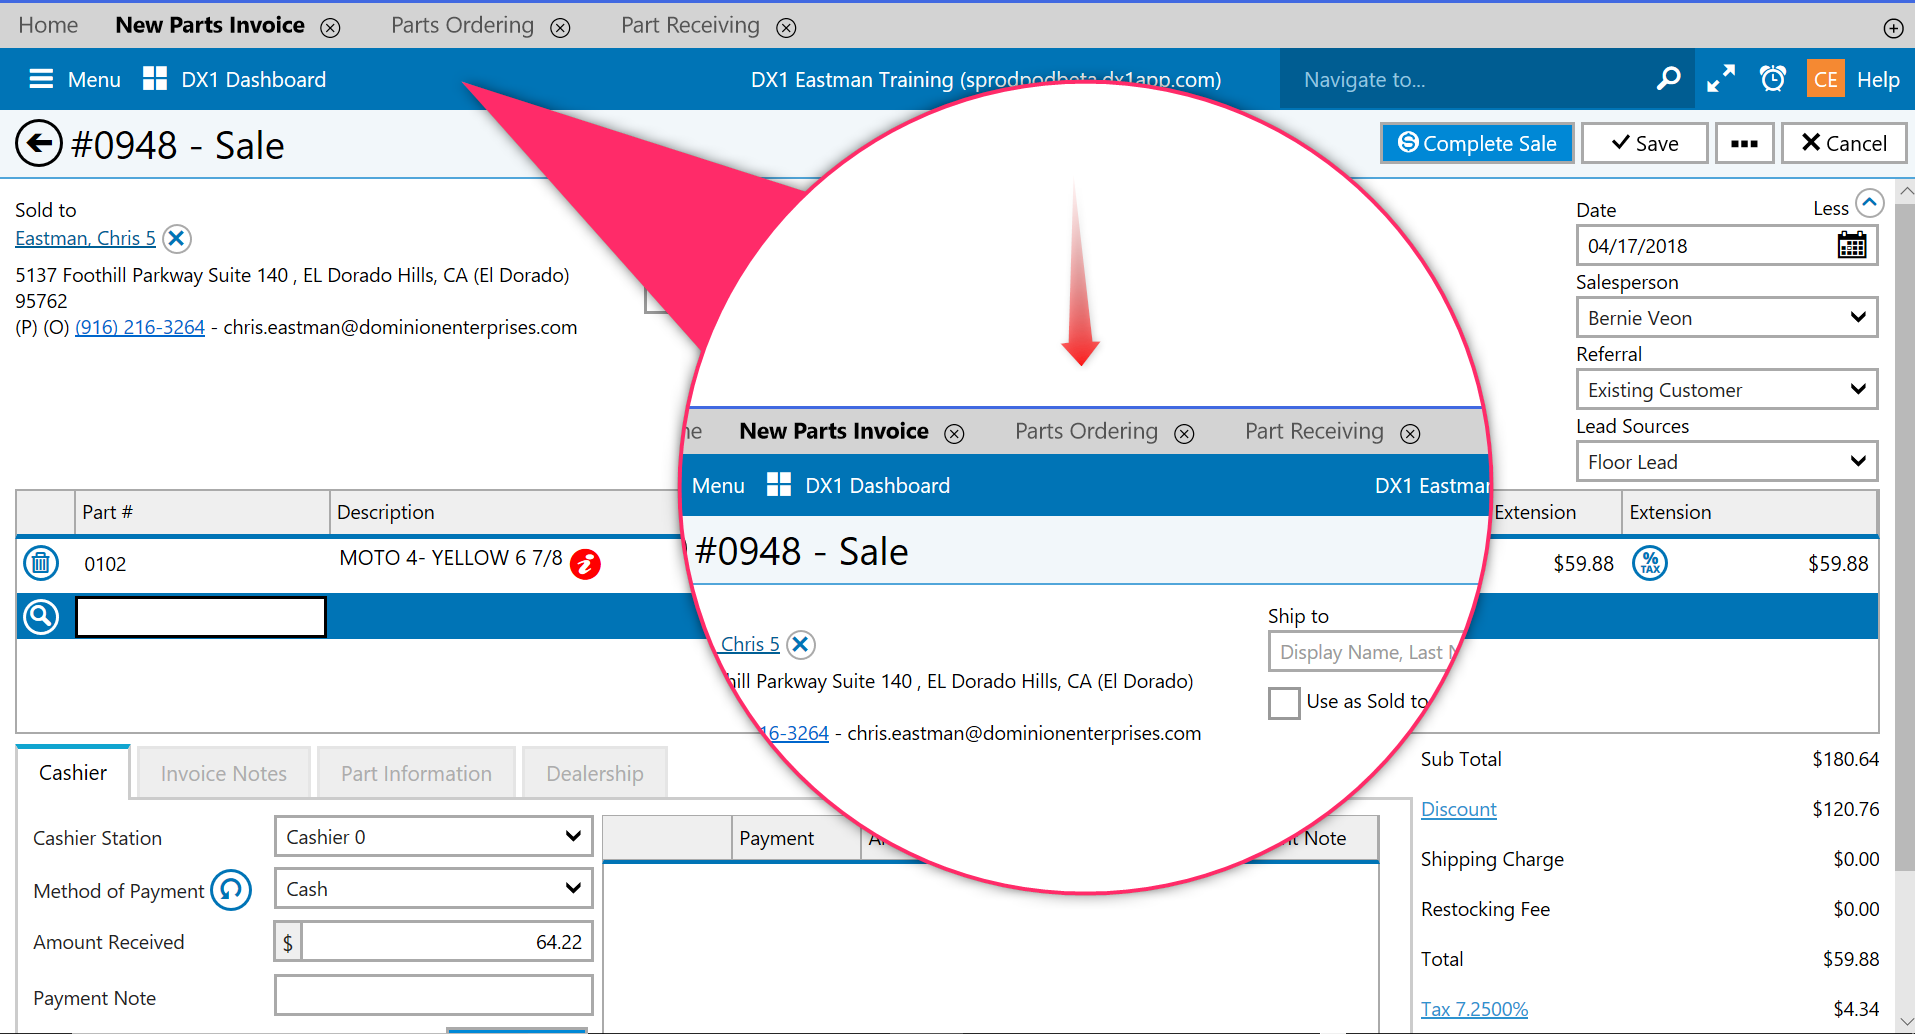Viewport: 1915px width, 1034px height.
Task: Open the alarm clock reminders icon
Action: point(1773,79)
